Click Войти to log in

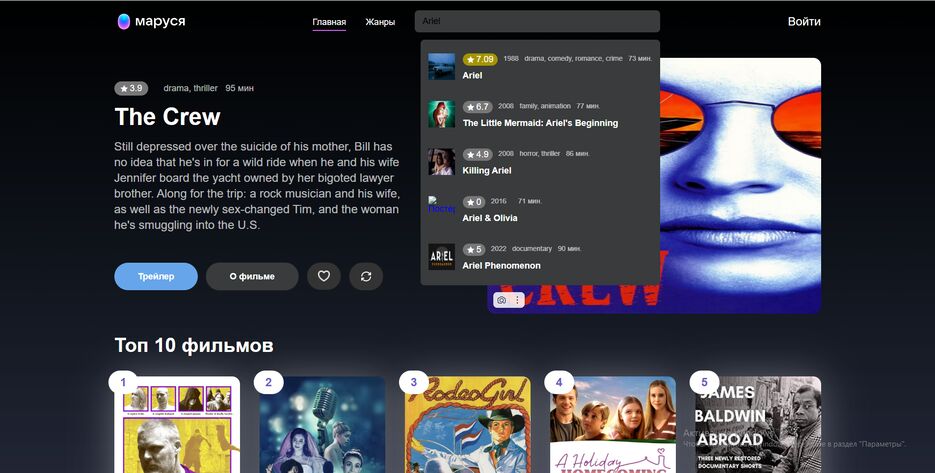click(804, 21)
